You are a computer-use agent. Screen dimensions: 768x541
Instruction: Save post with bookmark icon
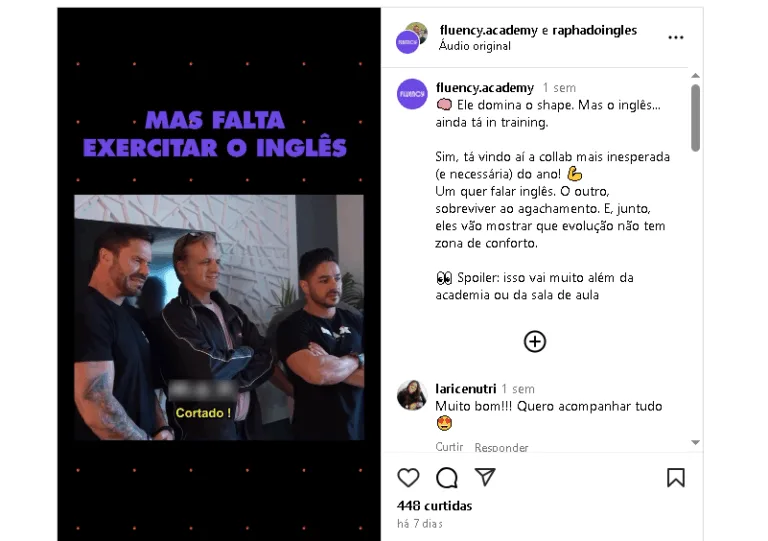pos(675,477)
